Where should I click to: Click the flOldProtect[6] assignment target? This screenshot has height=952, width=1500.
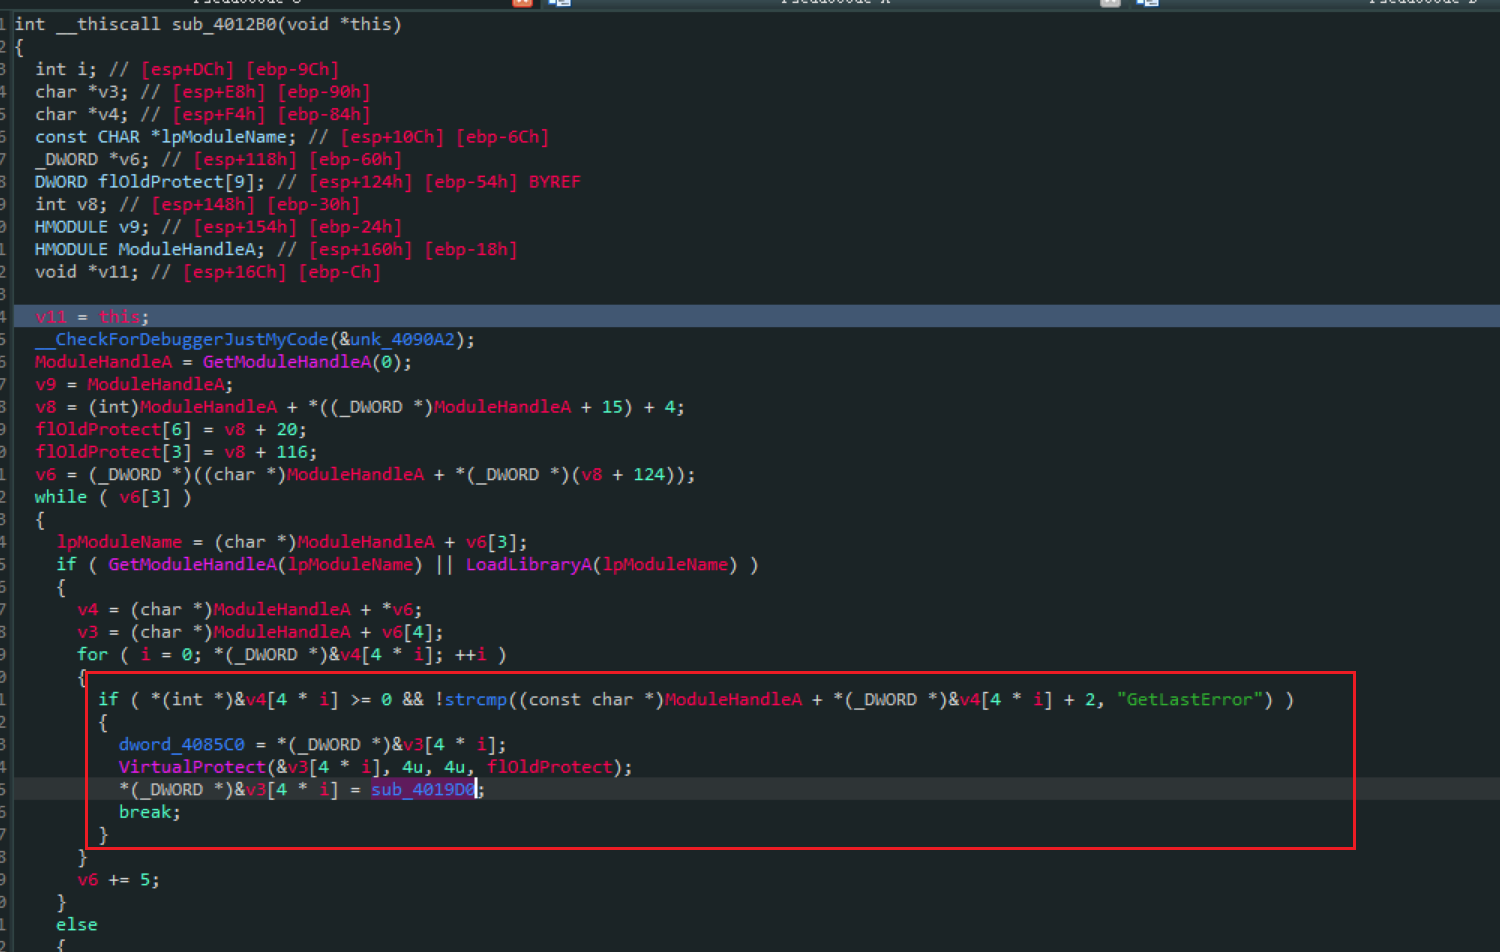114,430
